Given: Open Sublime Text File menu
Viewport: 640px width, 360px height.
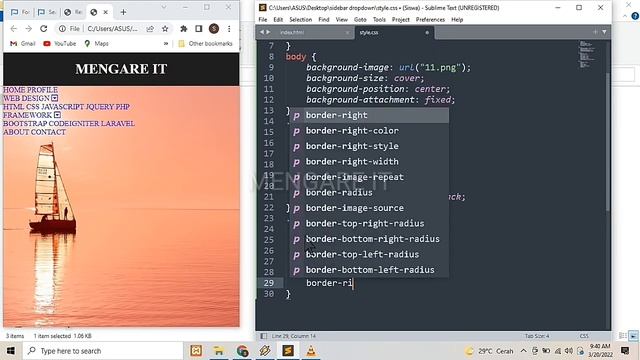Looking at the screenshot, I should pos(263,20).
